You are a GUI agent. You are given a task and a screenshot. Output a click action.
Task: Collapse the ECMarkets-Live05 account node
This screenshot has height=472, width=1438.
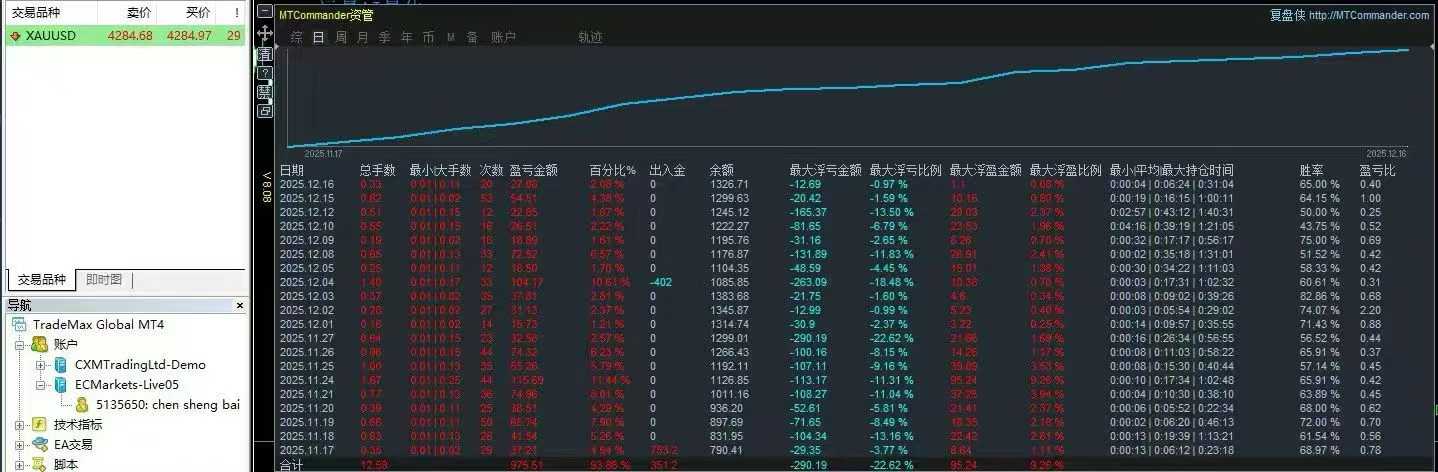(41, 385)
